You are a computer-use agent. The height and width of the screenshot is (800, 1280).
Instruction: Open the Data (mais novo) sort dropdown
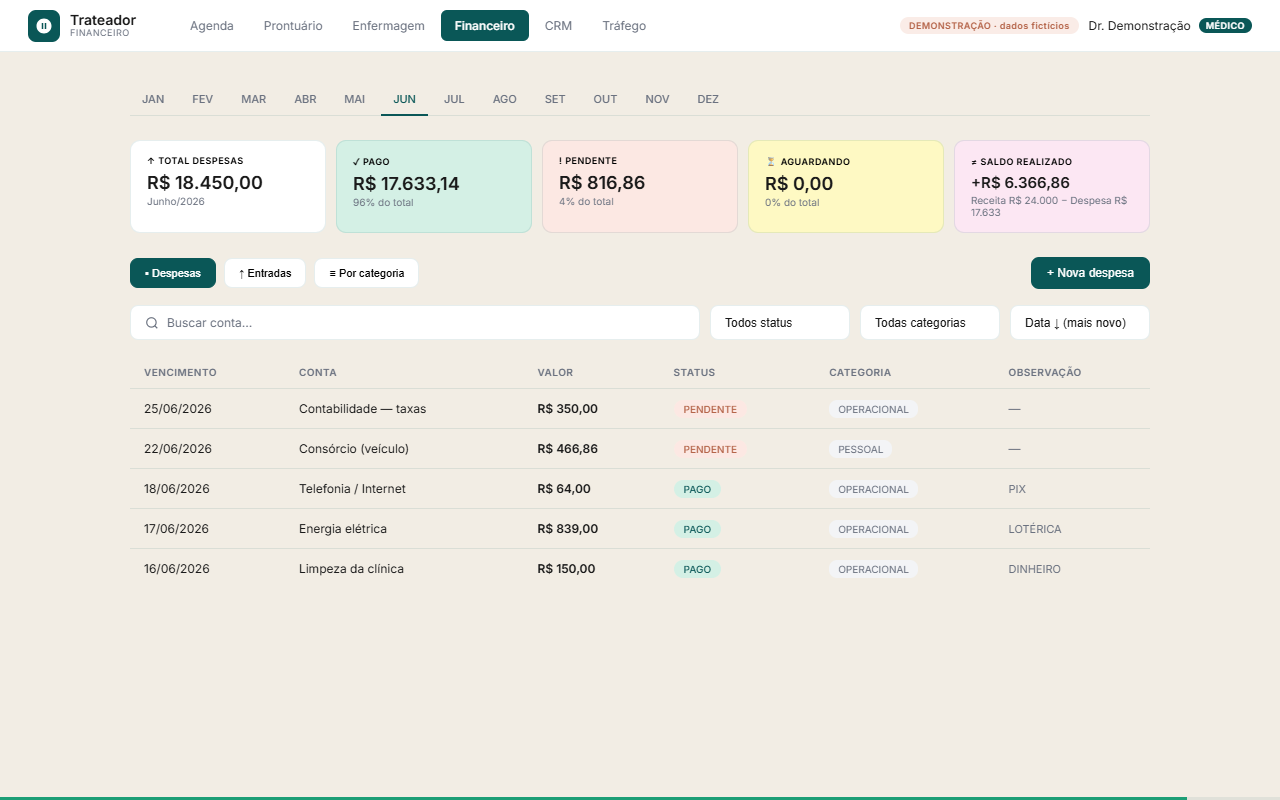1080,323
